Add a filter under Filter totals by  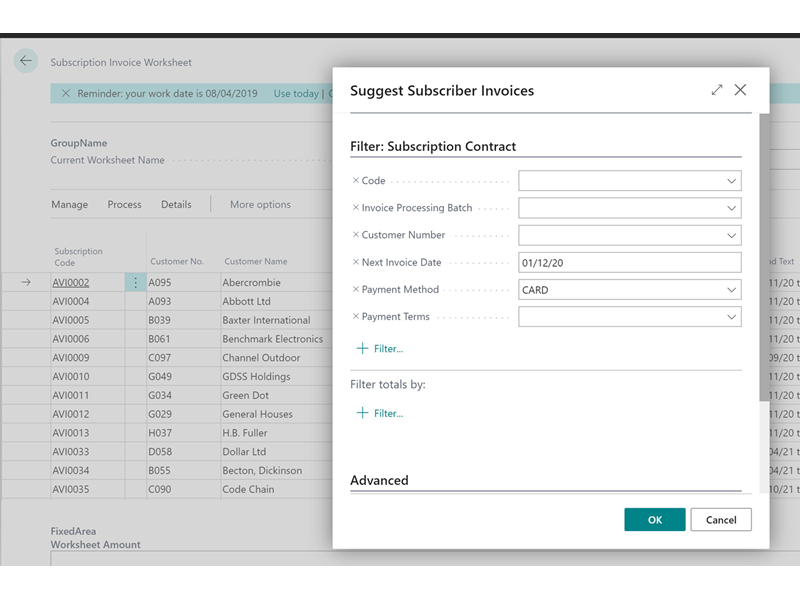pos(379,413)
